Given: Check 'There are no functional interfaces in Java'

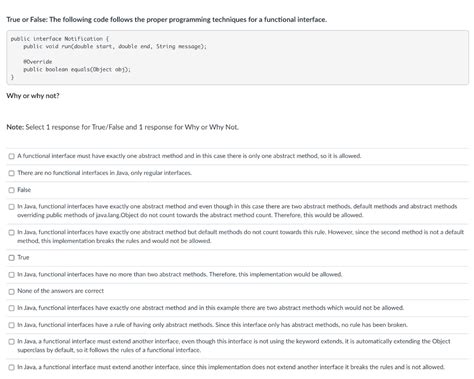Looking at the screenshot, I should [x=11, y=173].
